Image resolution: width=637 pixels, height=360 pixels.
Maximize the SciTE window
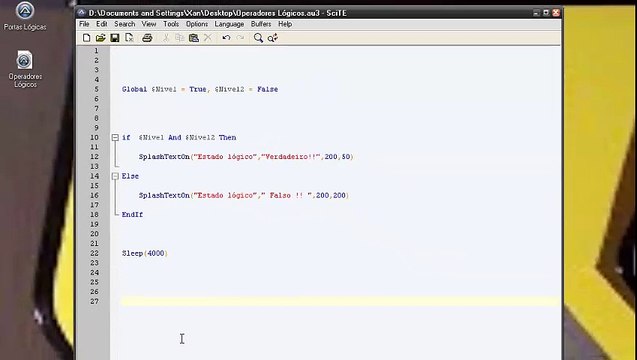[546, 13]
